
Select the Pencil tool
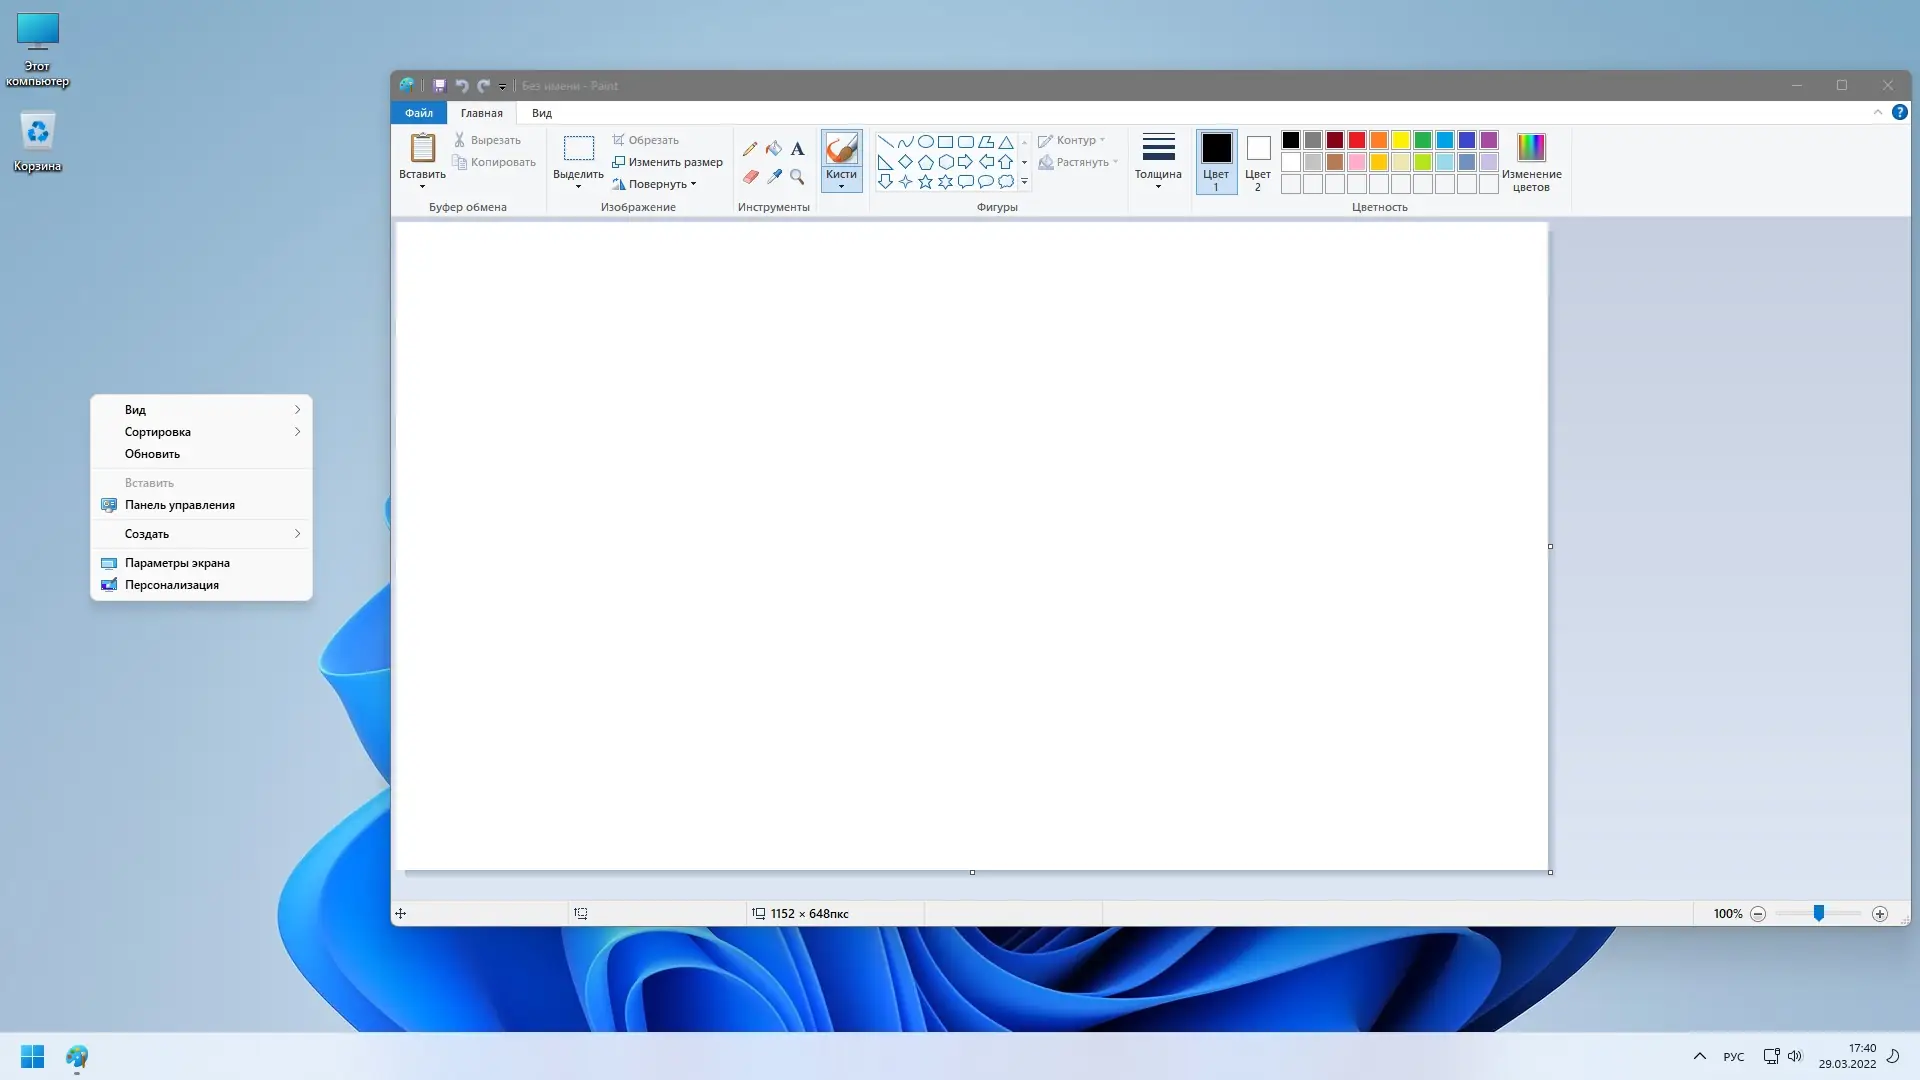[750, 149]
